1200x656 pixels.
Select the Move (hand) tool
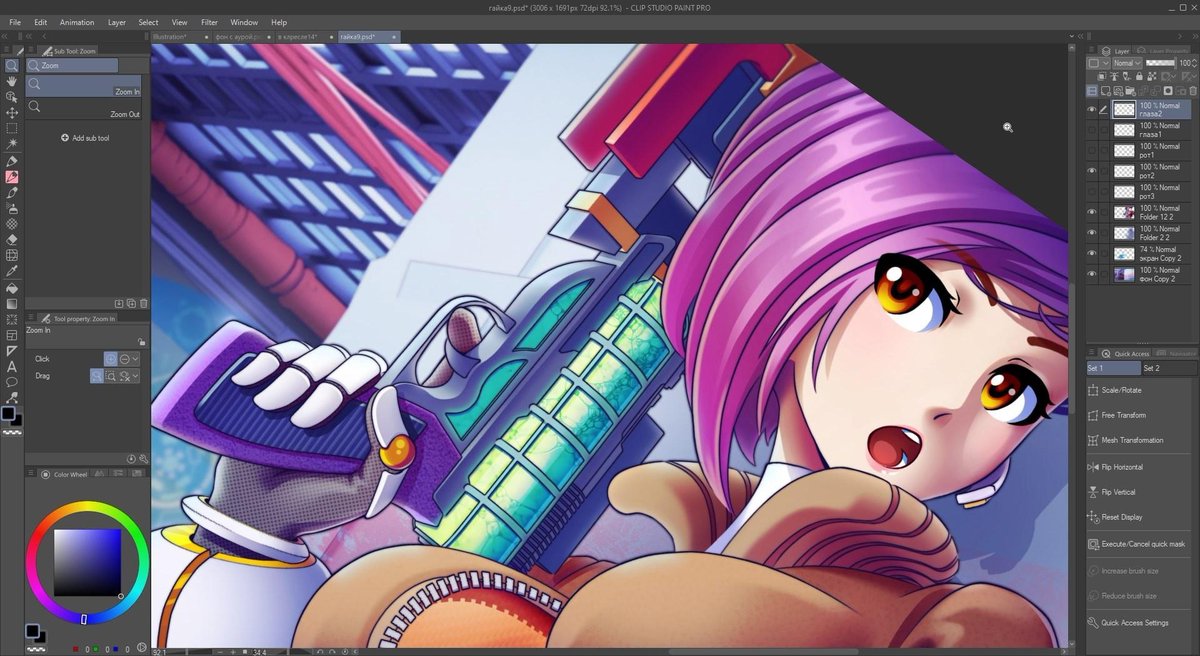point(12,81)
